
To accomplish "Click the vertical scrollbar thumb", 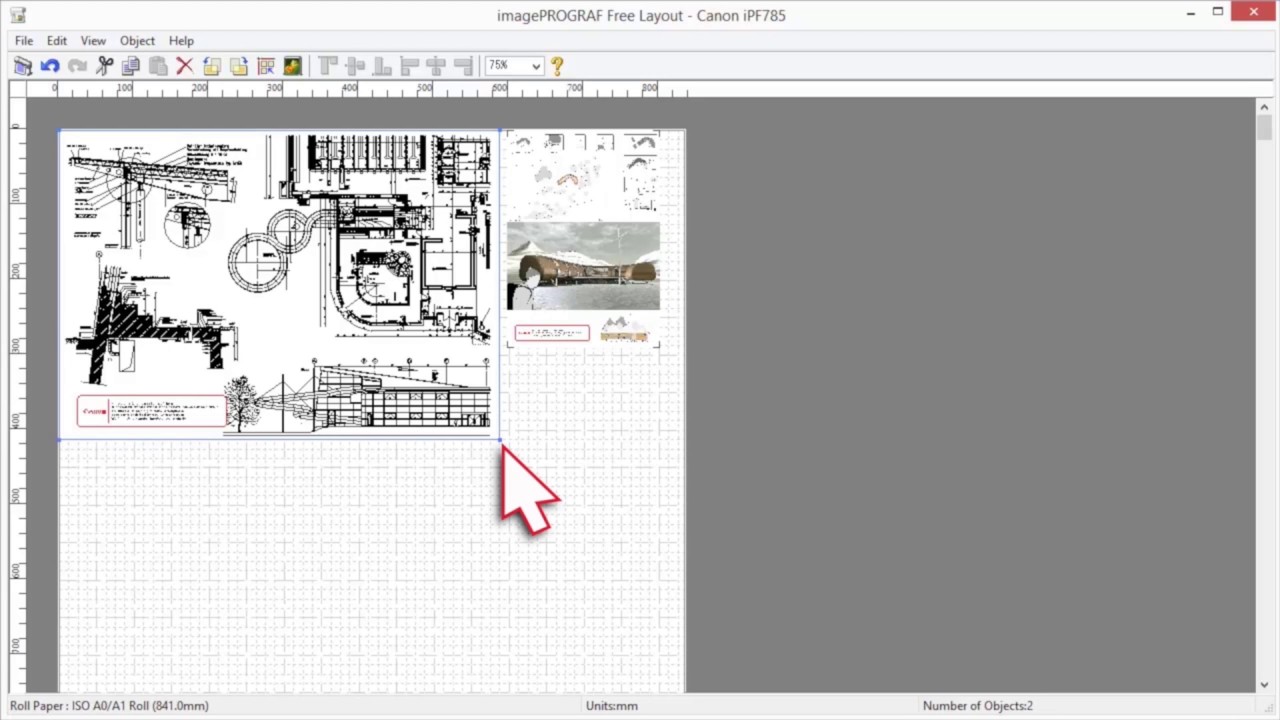I will 1265,127.
